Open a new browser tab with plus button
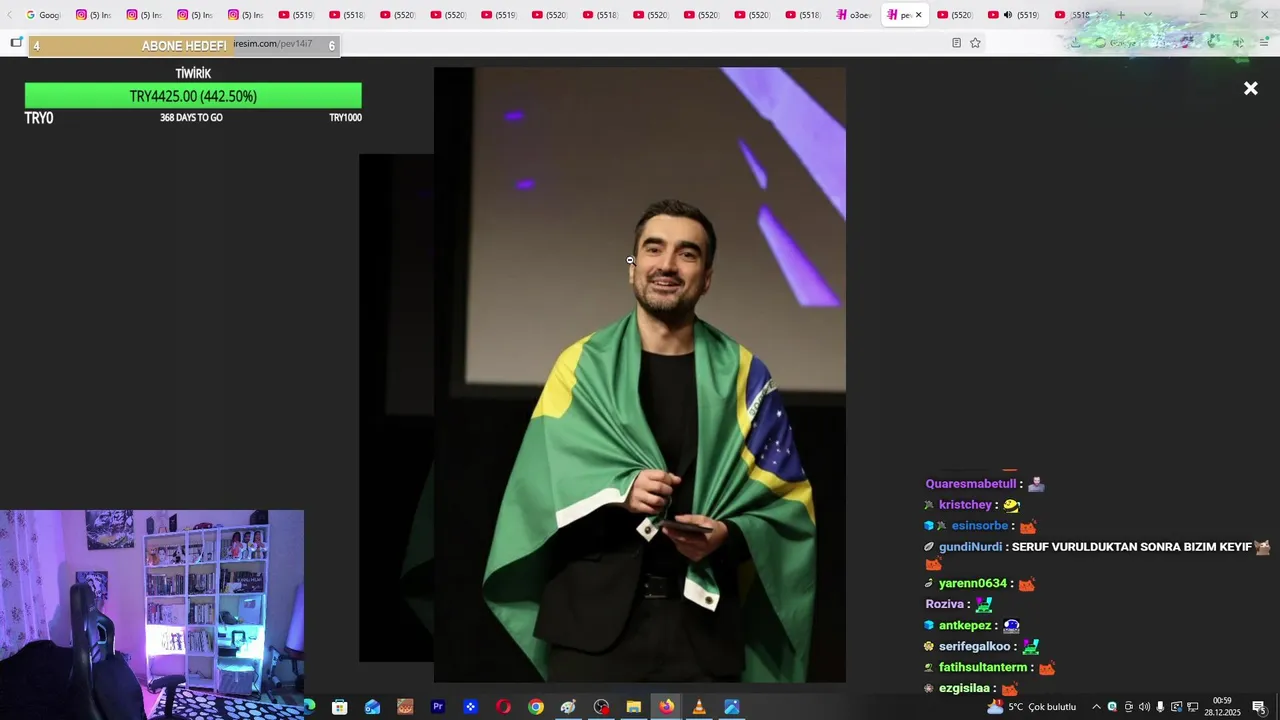The width and height of the screenshot is (1280, 720). click(1121, 15)
